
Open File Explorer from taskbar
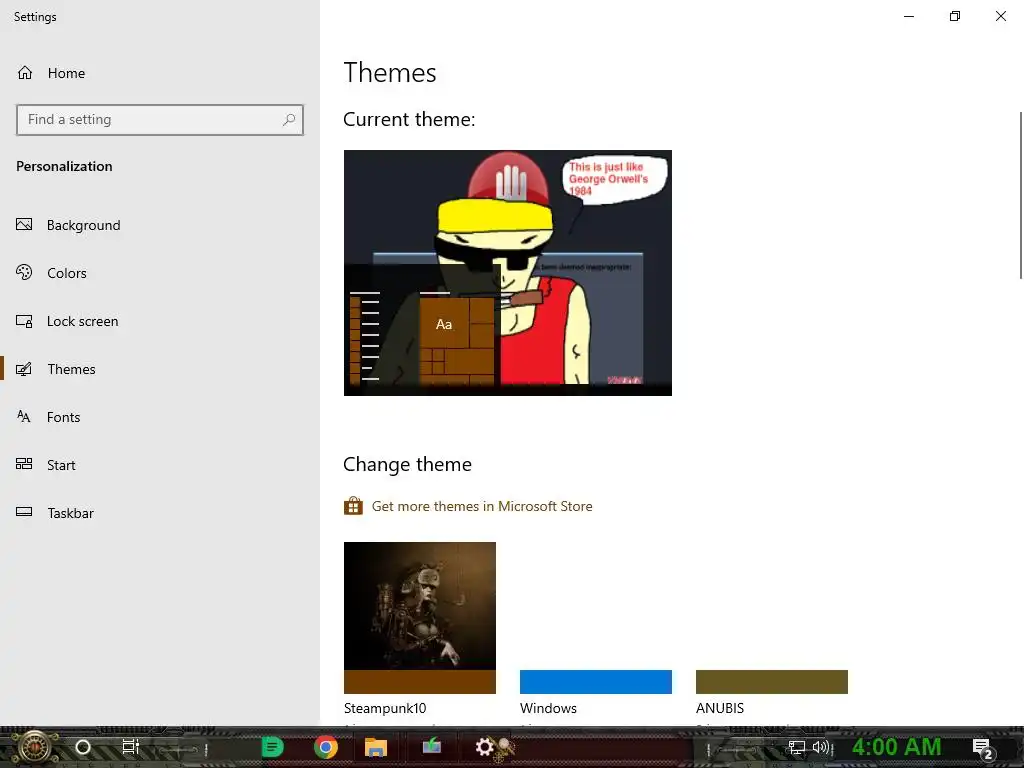pyautogui.click(x=376, y=747)
